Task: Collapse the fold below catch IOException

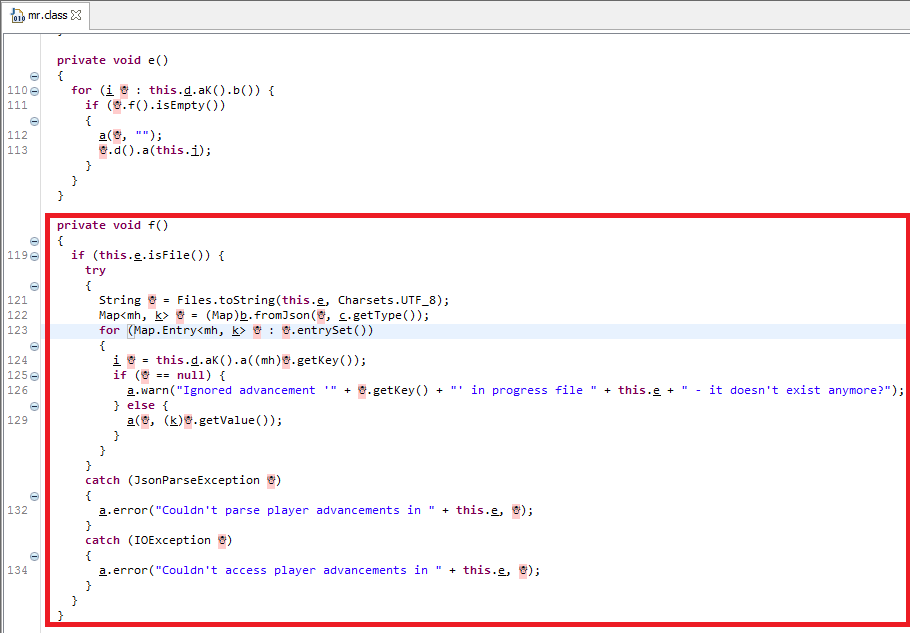Action: coord(34,556)
